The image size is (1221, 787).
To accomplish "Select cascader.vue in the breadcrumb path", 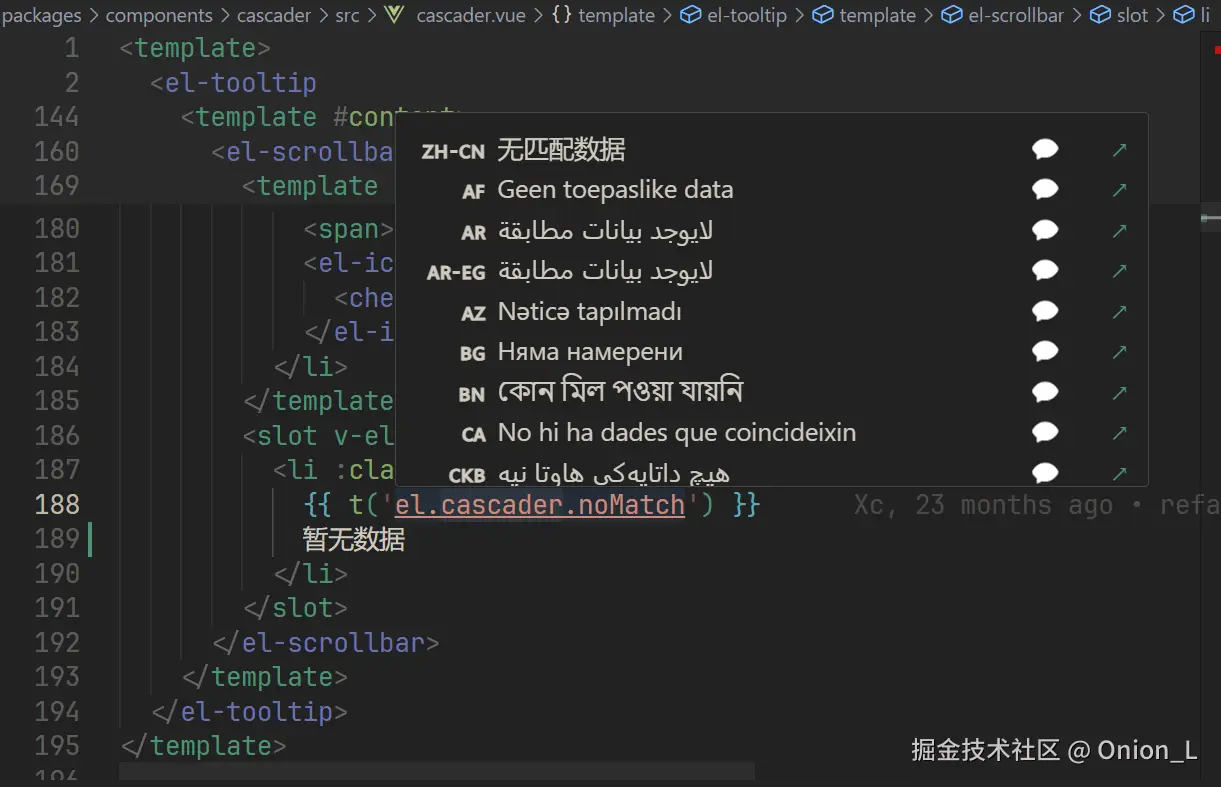I will [471, 15].
